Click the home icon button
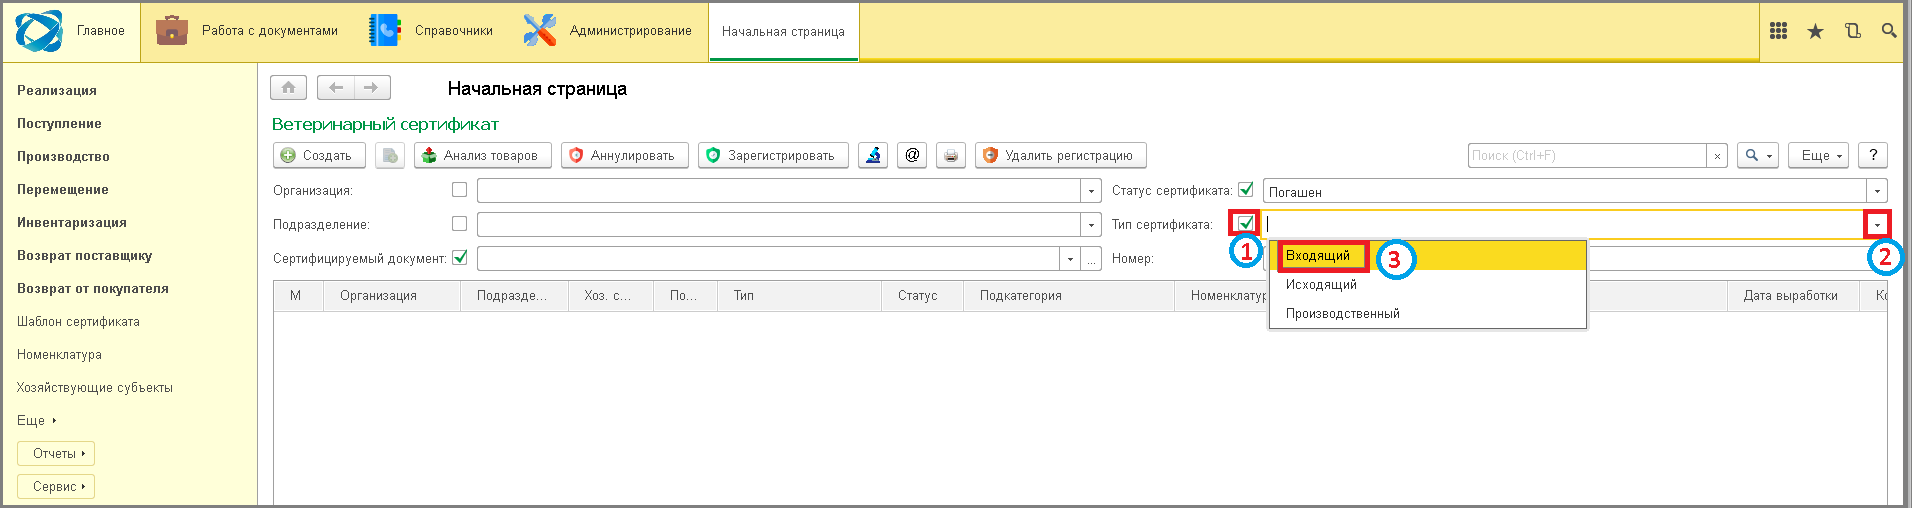 [x=288, y=88]
